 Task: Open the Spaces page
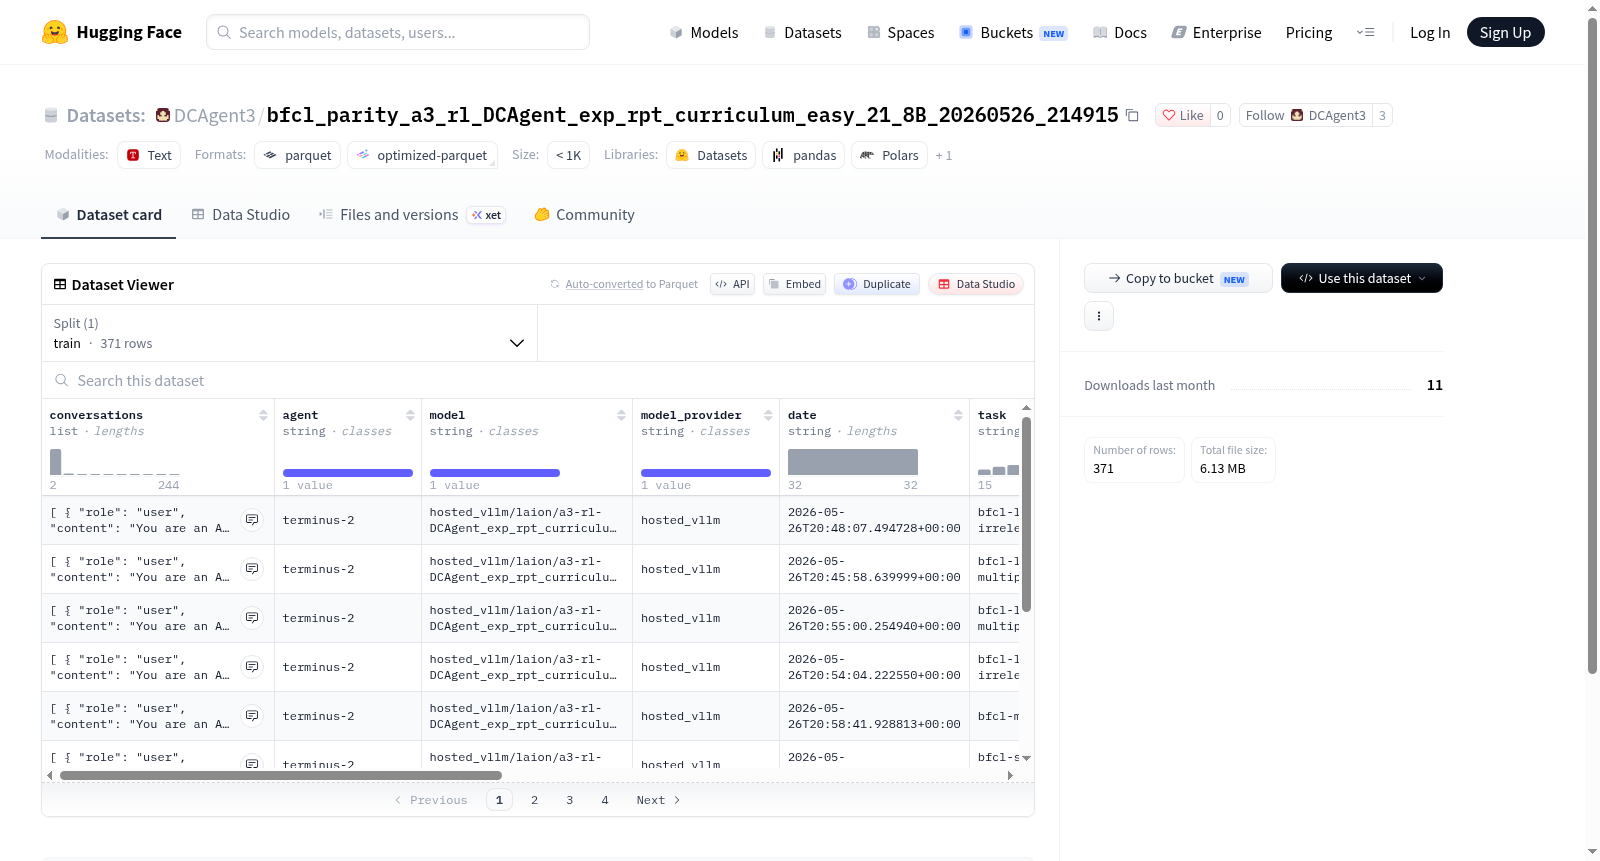pos(900,32)
